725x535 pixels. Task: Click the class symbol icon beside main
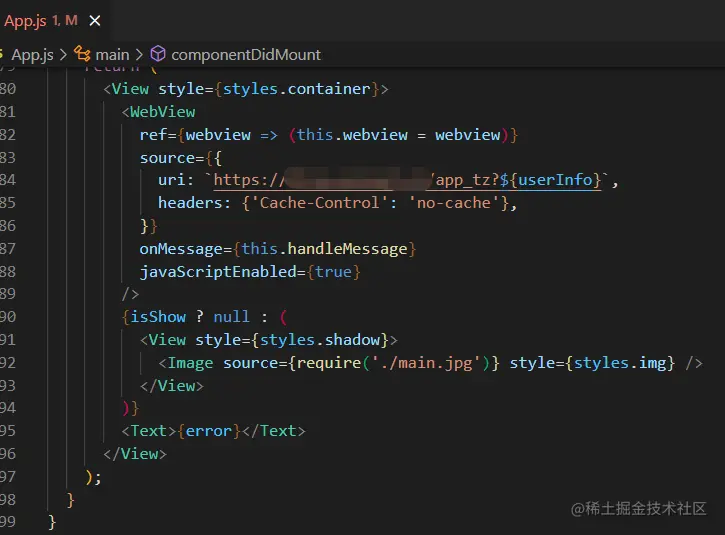(x=82, y=54)
